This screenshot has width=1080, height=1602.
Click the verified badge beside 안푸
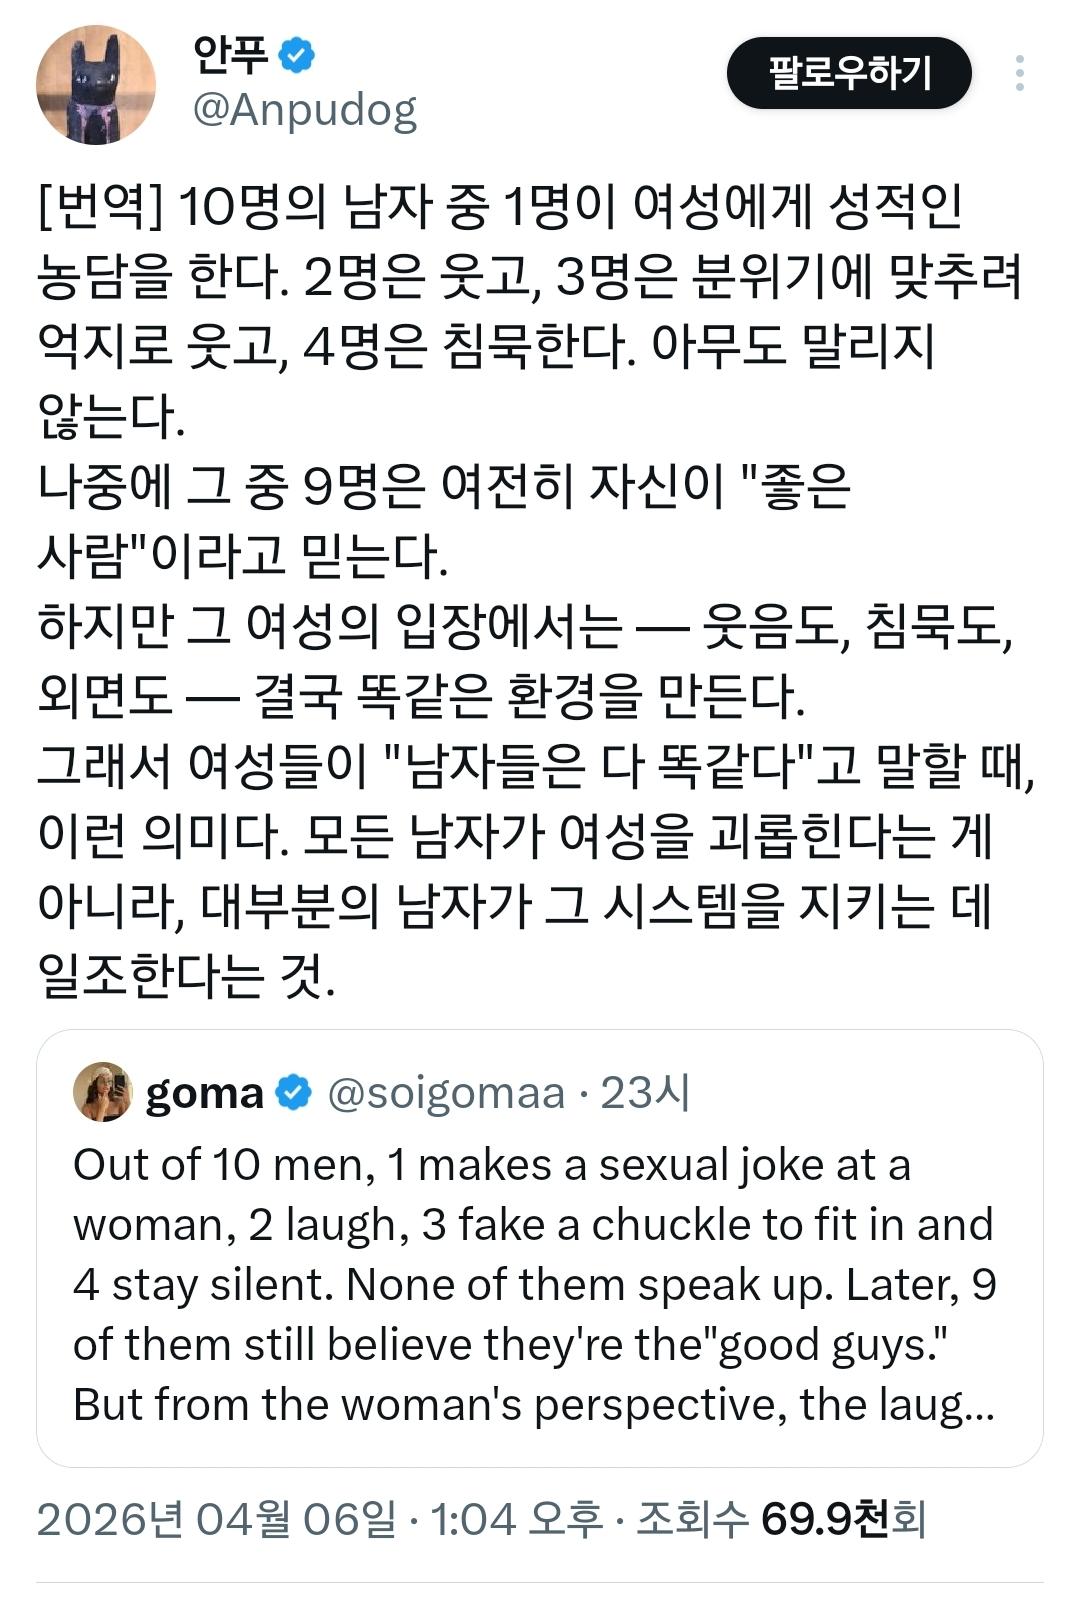tap(296, 55)
